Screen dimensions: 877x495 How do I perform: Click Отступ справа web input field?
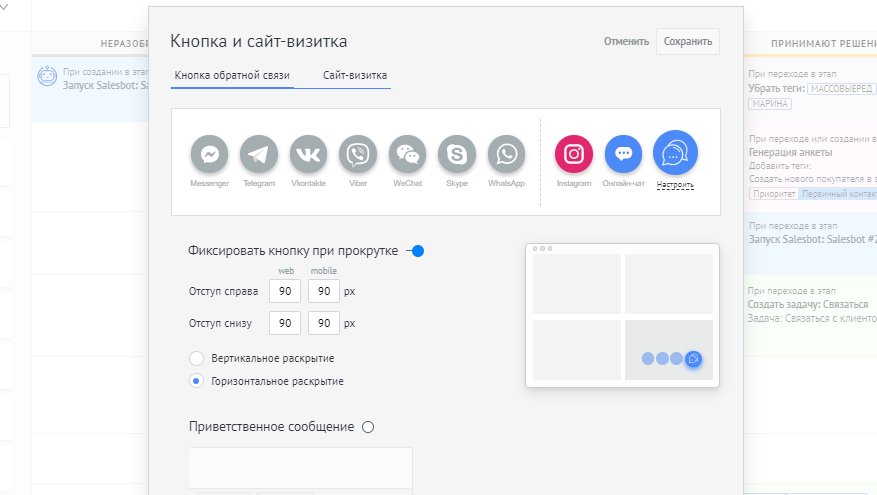[285, 291]
